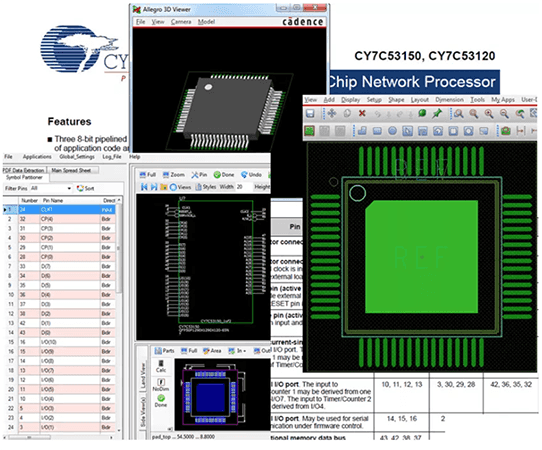Click the NoDim icon in footprint panel
Screen dimensions: 542x450
pos(161,385)
